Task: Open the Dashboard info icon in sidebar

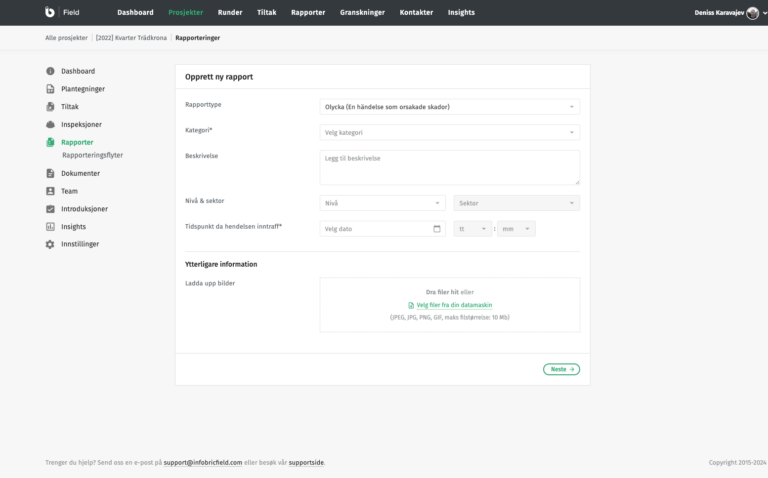Action: pos(50,71)
